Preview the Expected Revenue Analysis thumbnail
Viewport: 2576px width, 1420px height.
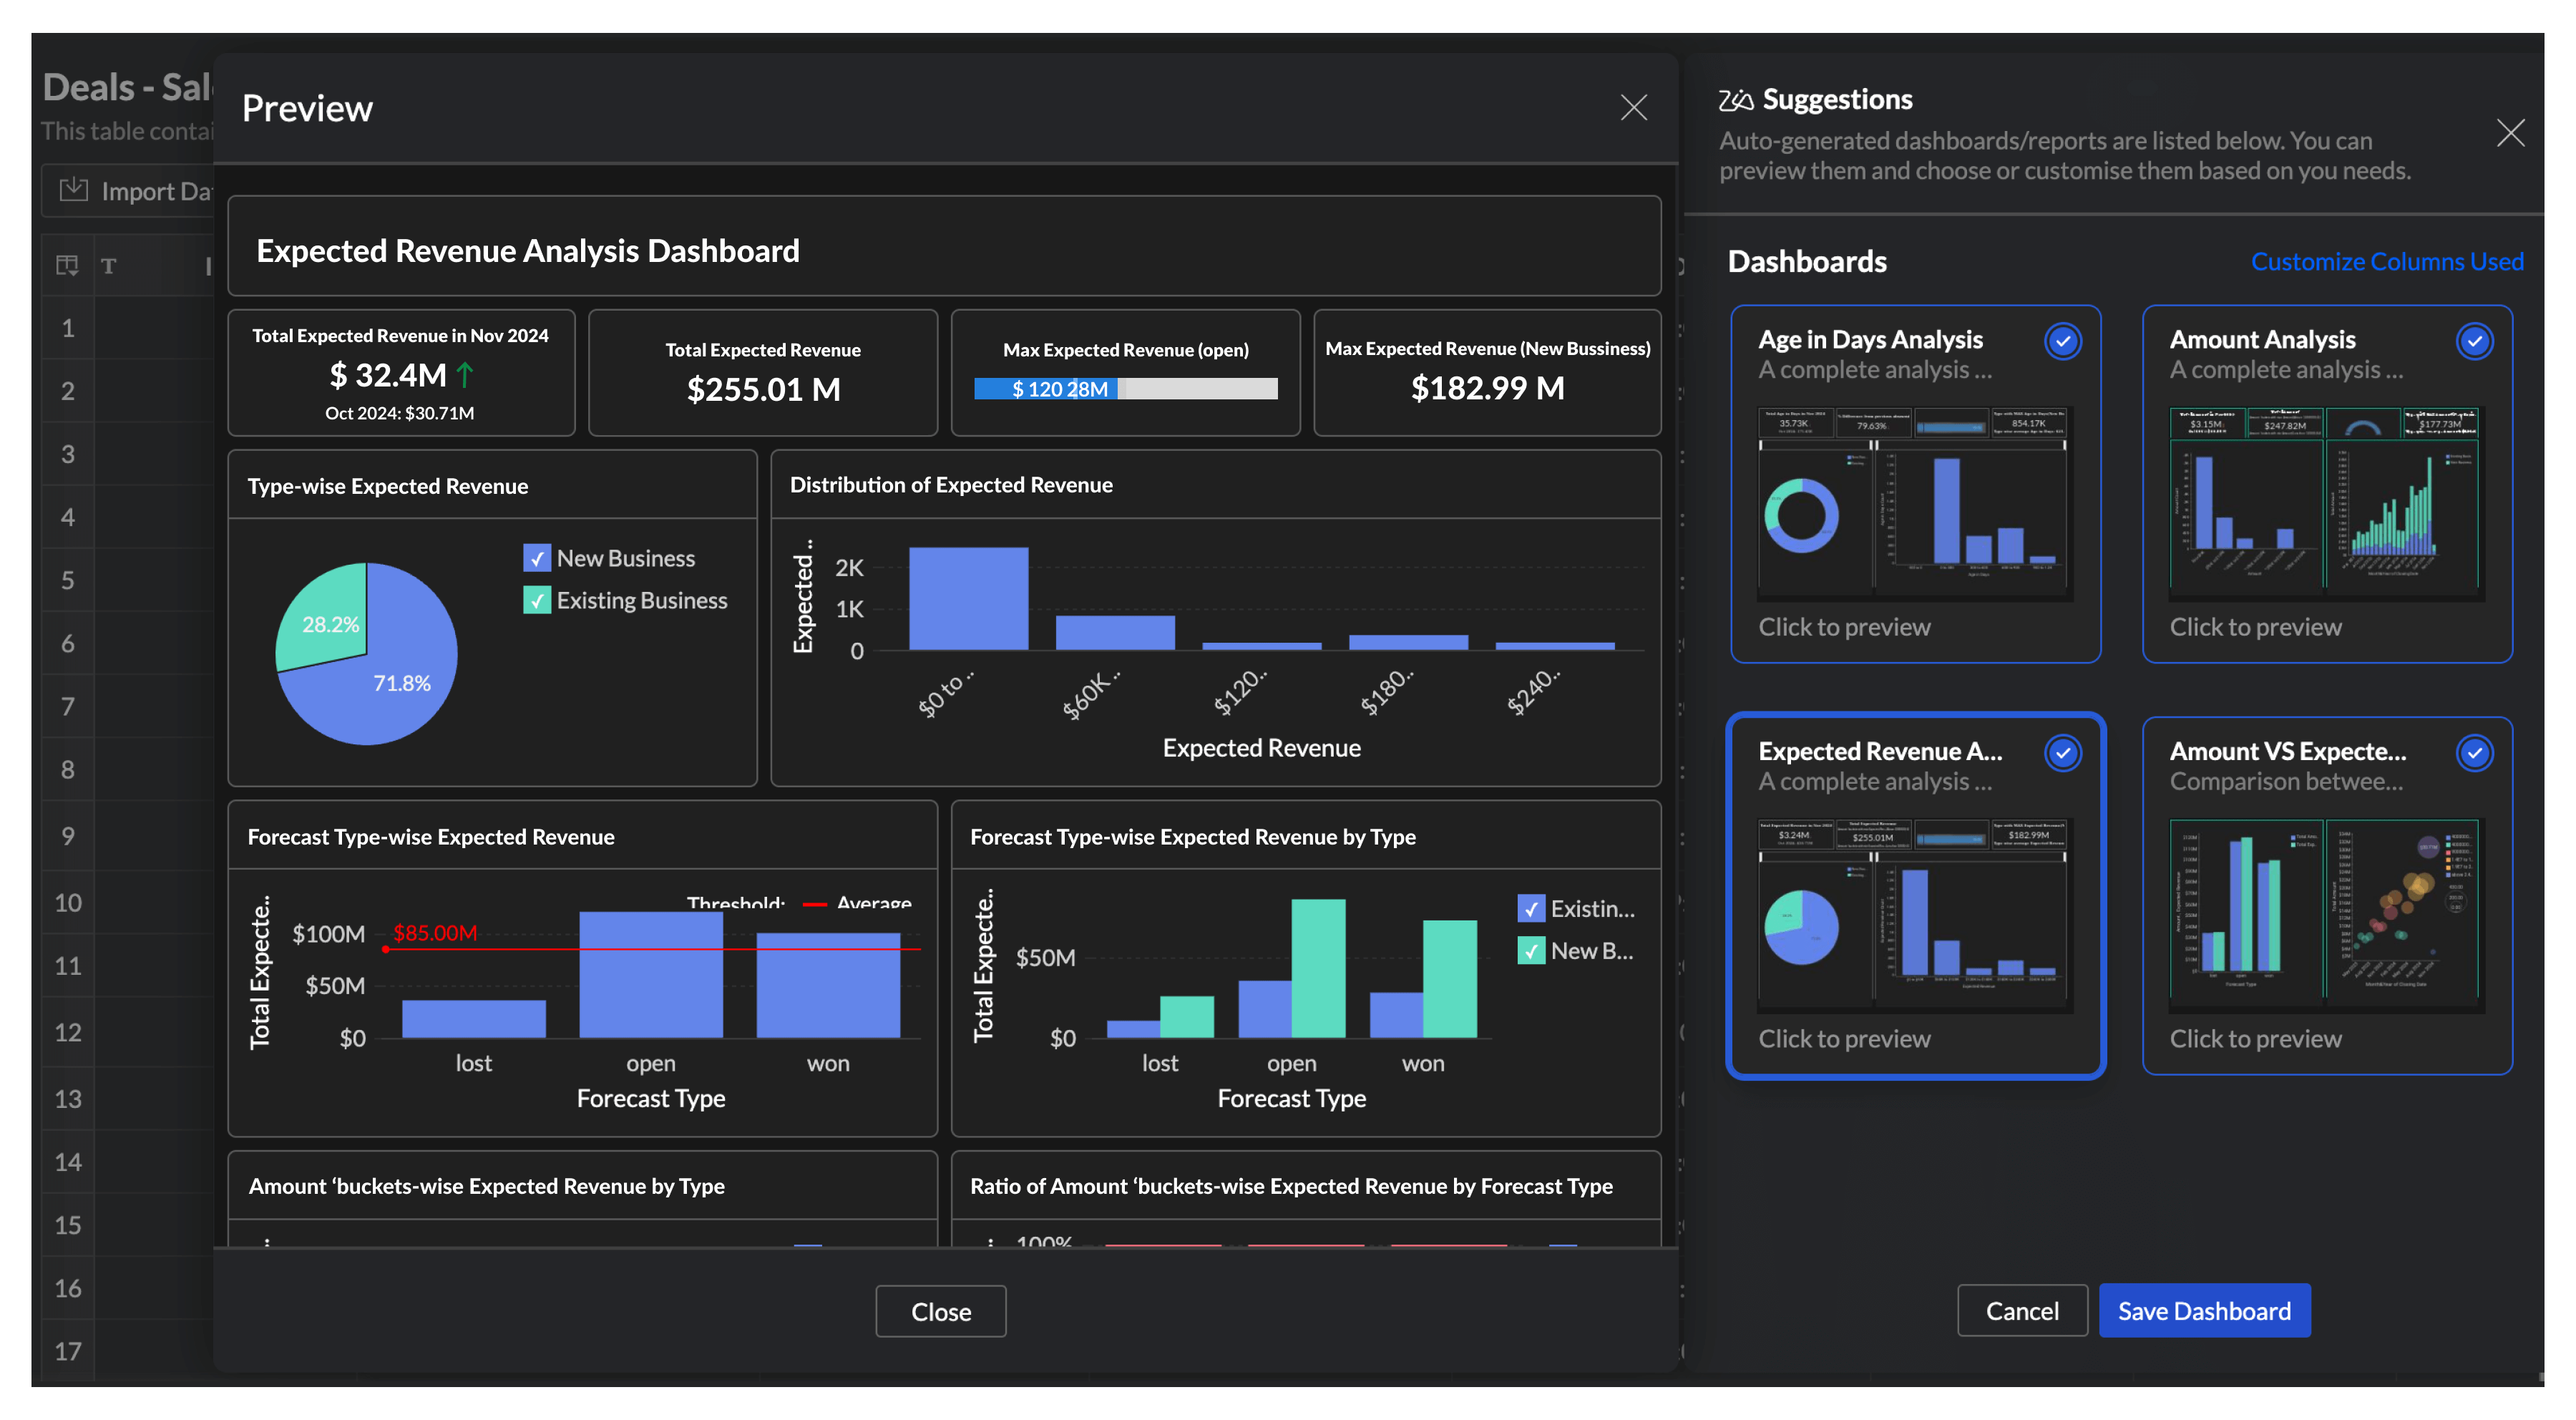pos(1914,915)
